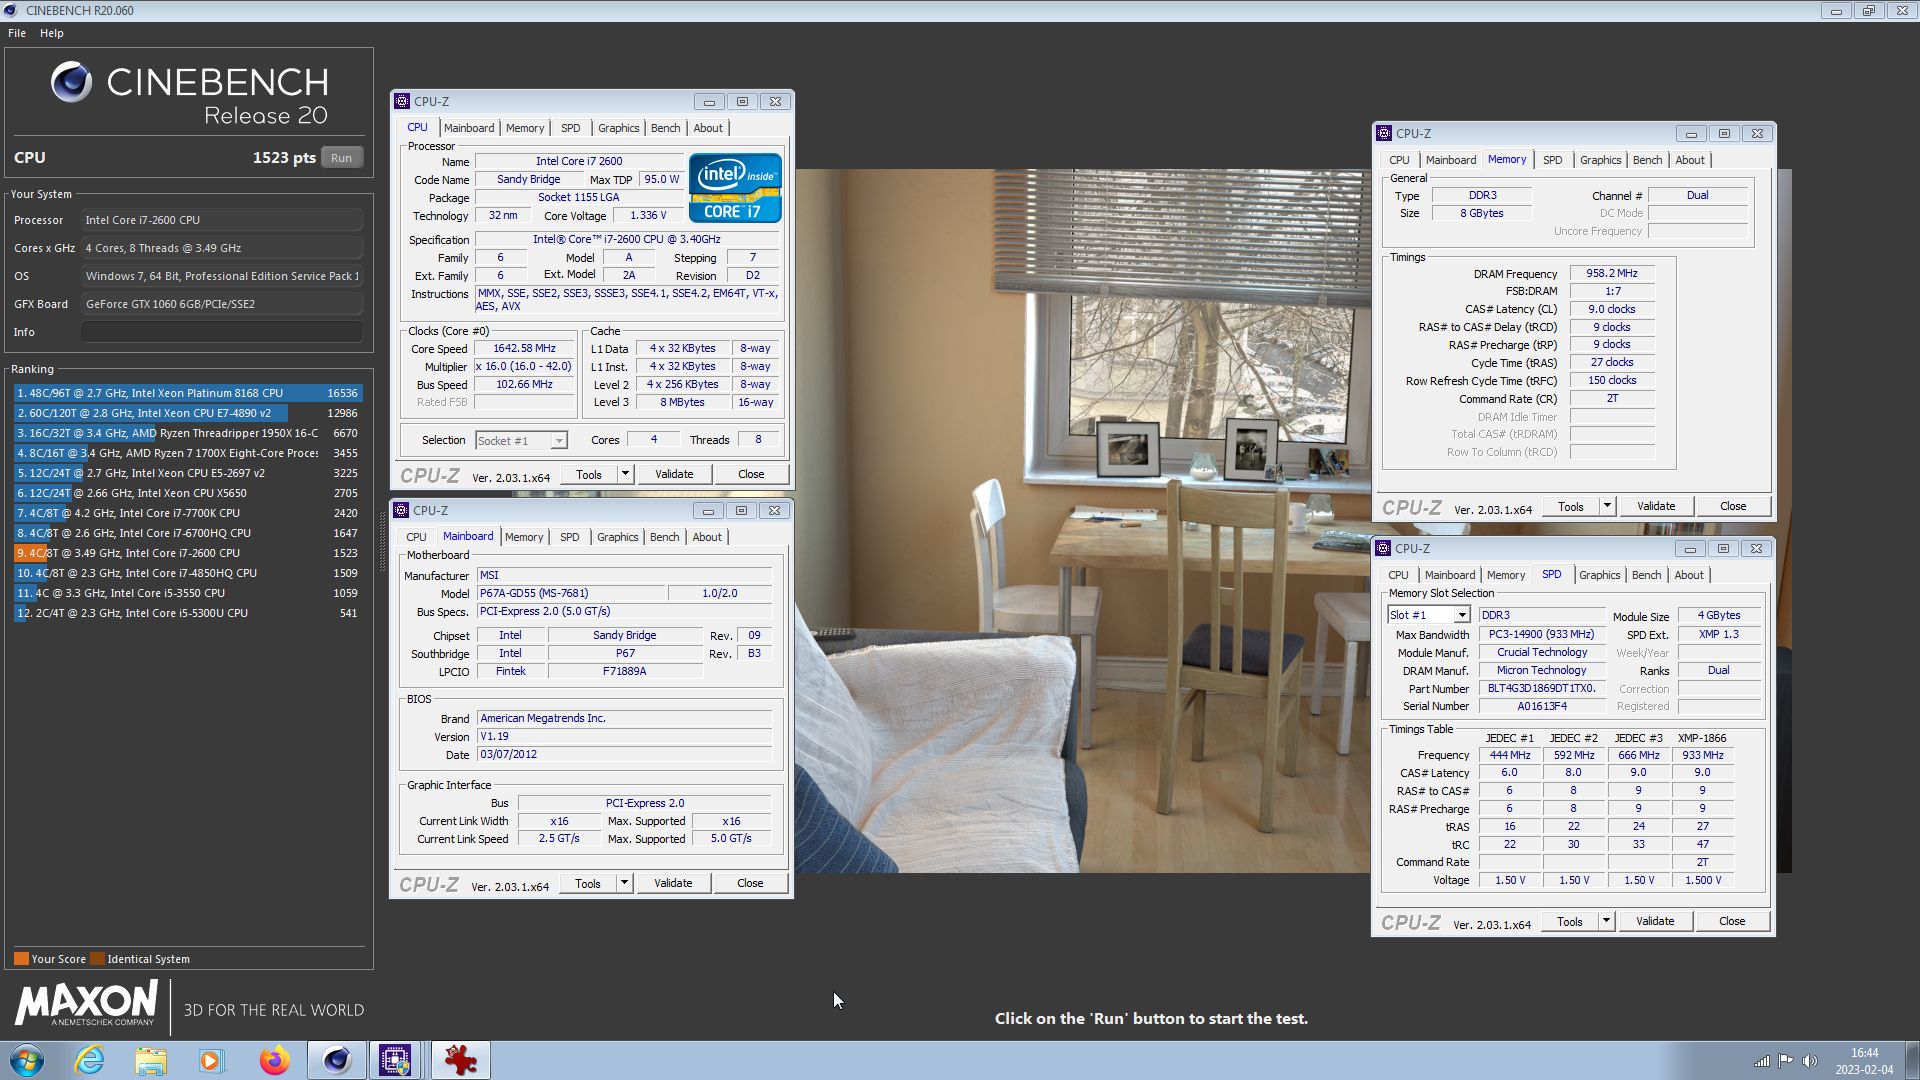This screenshot has height=1080, width=1920.
Task: Open Firefox from the taskbar
Action: (x=273, y=1060)
